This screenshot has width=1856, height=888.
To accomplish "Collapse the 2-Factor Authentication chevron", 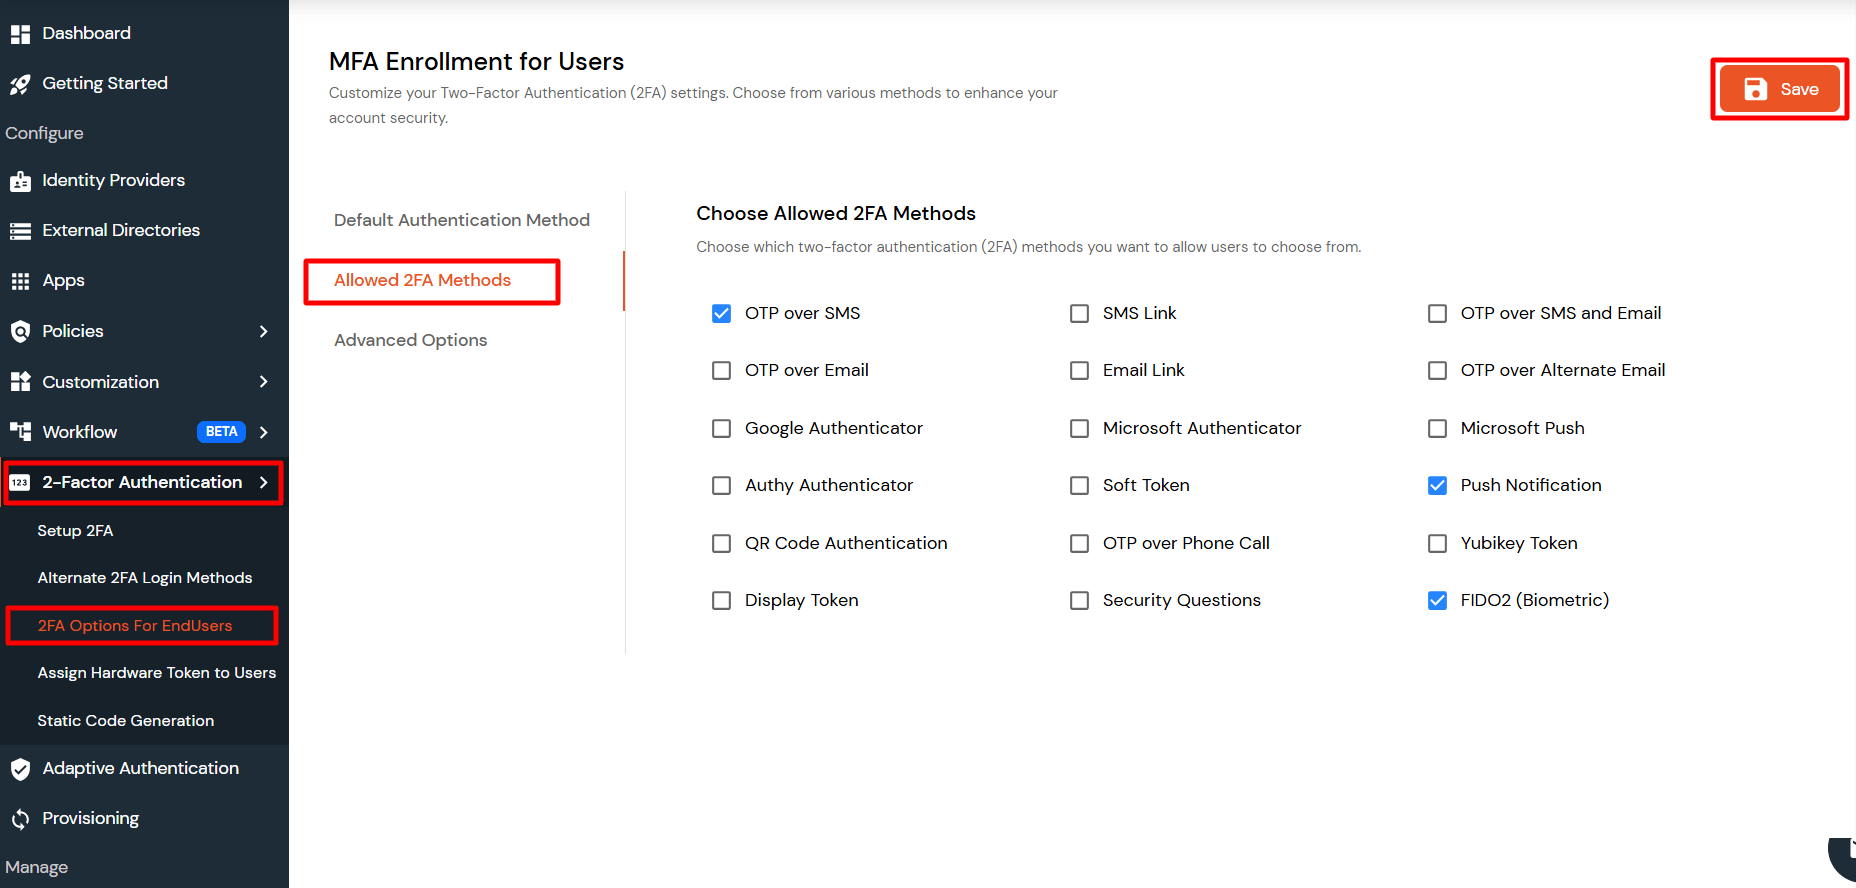I will click(264, 483).
